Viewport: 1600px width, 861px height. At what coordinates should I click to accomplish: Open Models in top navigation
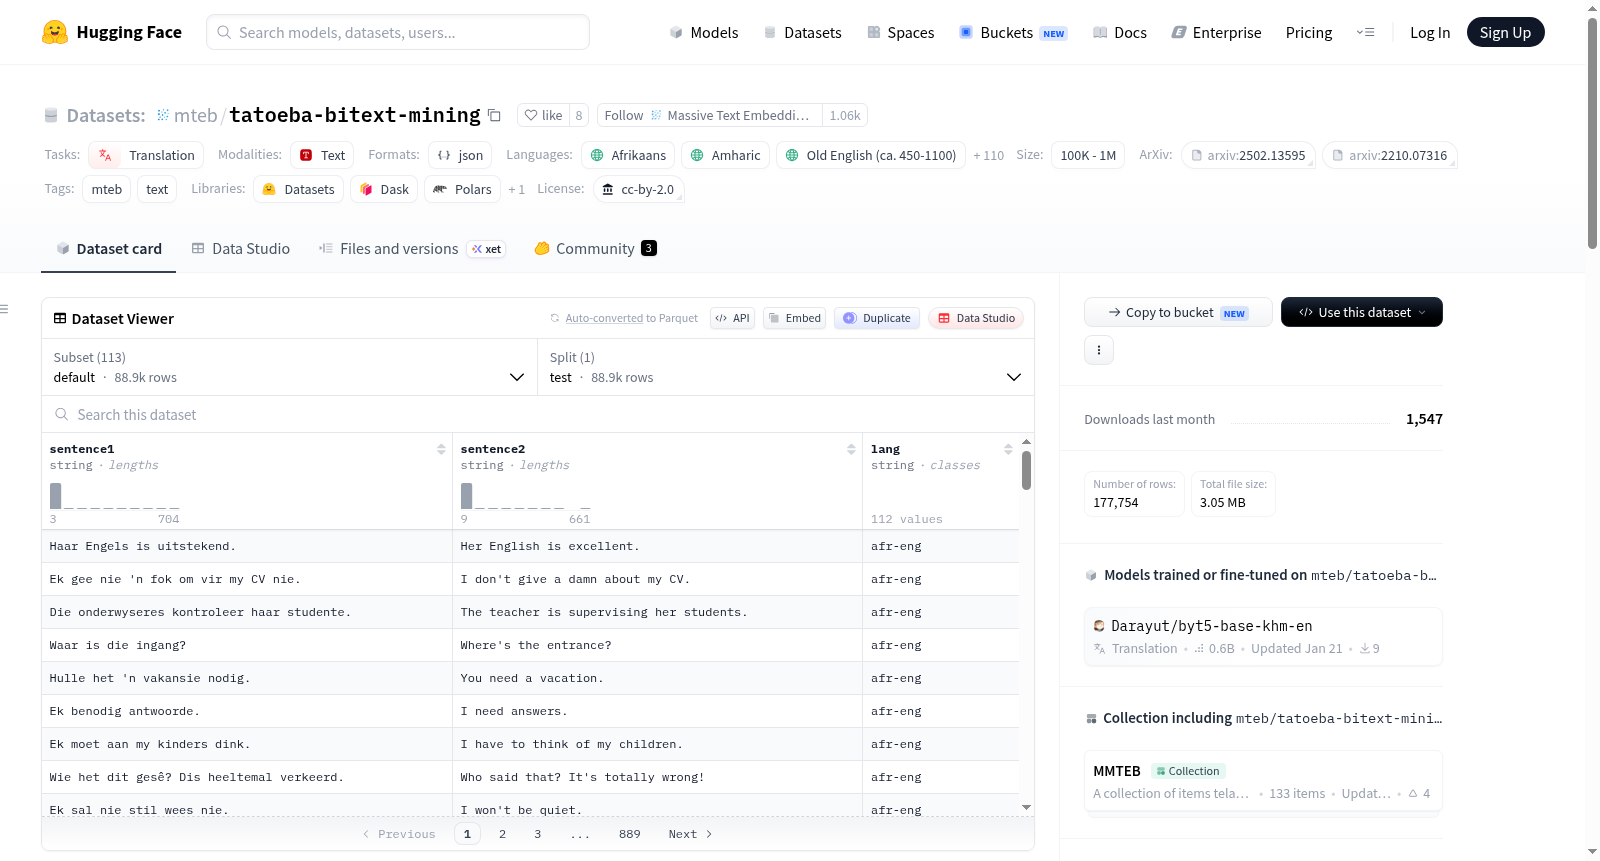[x=704, y=32]
